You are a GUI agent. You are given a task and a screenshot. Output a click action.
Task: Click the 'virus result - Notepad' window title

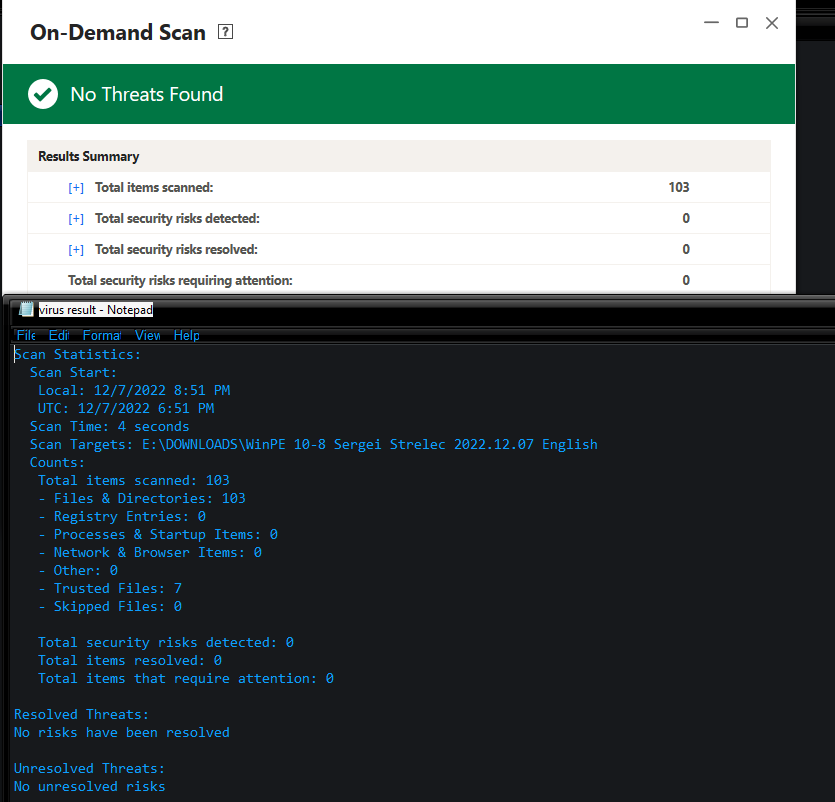click(x=96, y=309)
